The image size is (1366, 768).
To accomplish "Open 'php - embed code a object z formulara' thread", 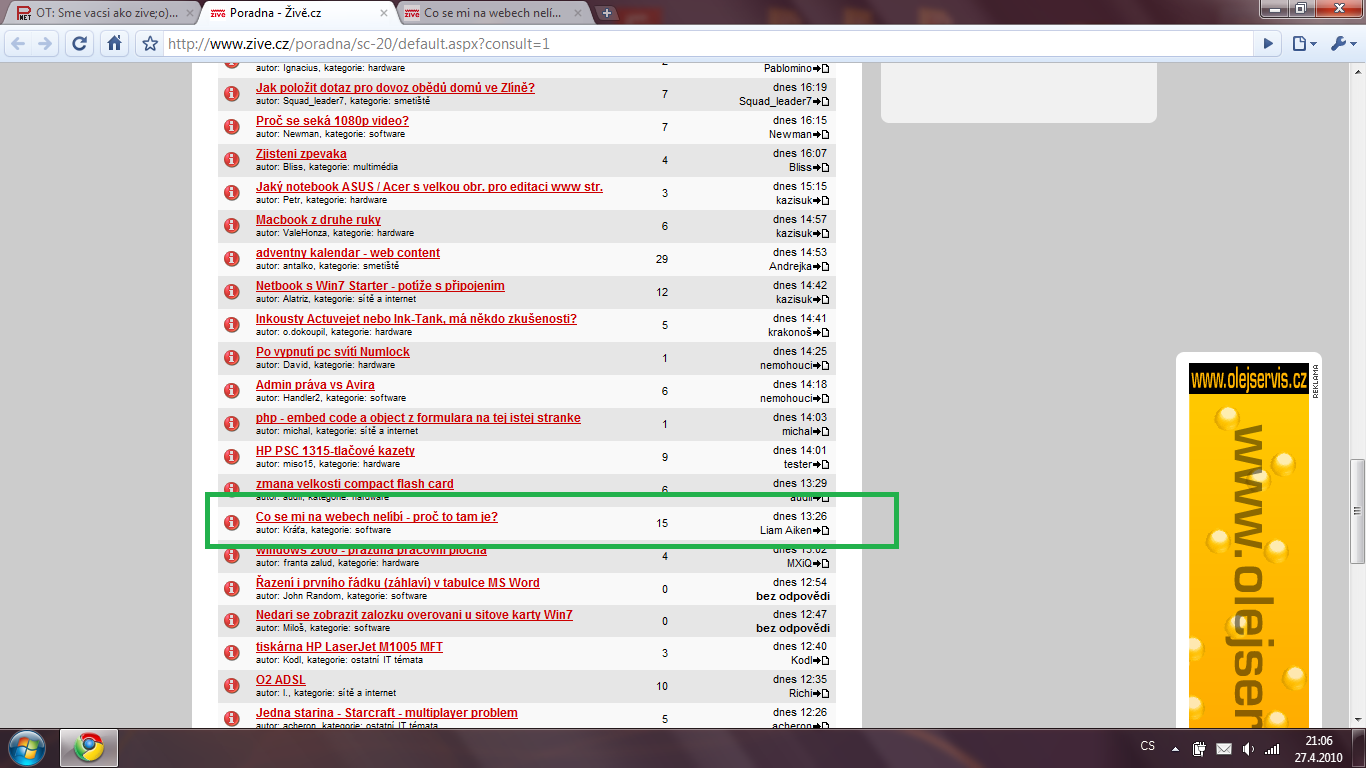I will click(x=418, y=418).
